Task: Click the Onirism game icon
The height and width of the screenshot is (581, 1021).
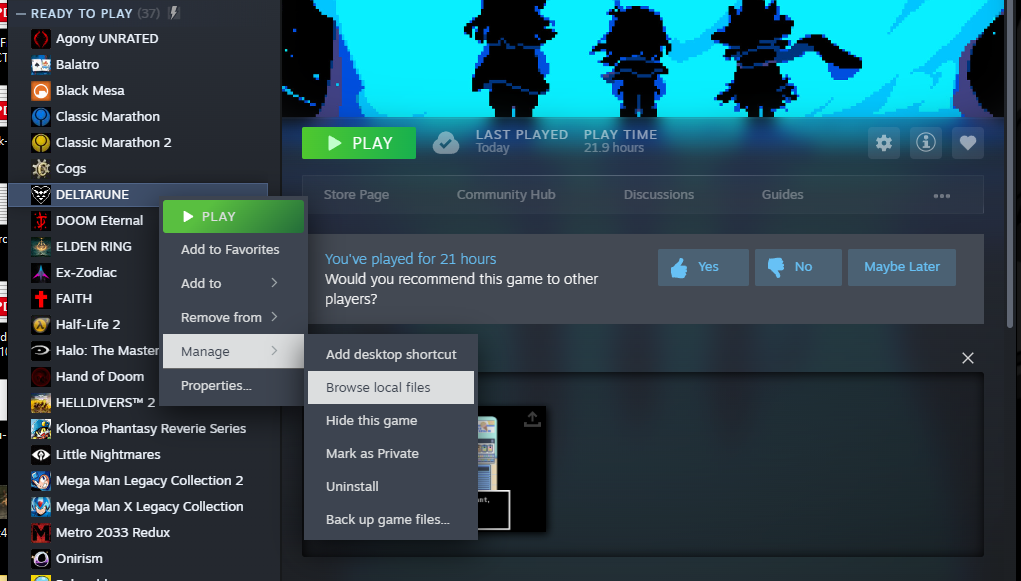Action: coord(41,559)
